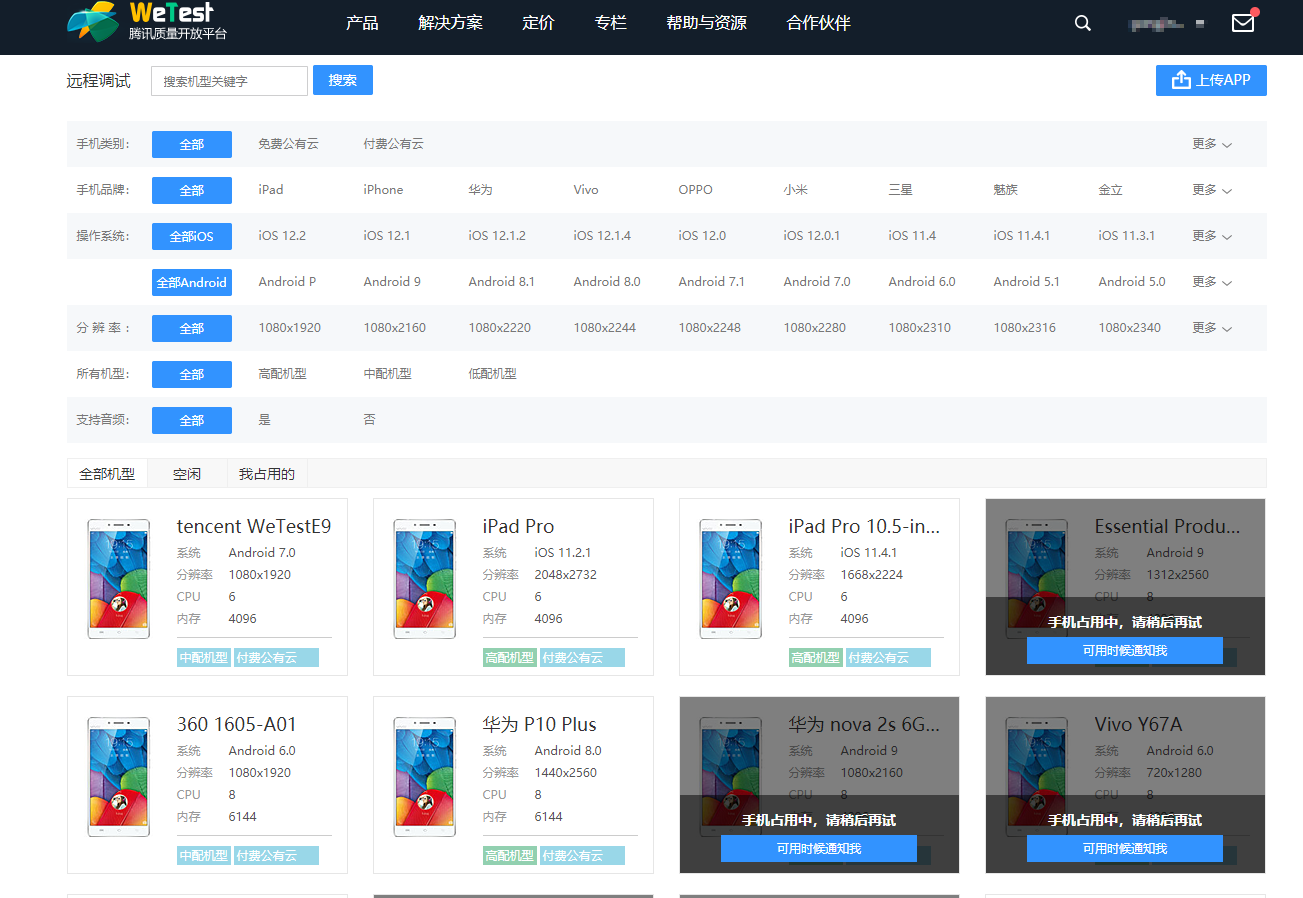The height and width of the screenshot is (898, 1303).
Task: Filter by 免费公有云
Action: tap(288, 144)
